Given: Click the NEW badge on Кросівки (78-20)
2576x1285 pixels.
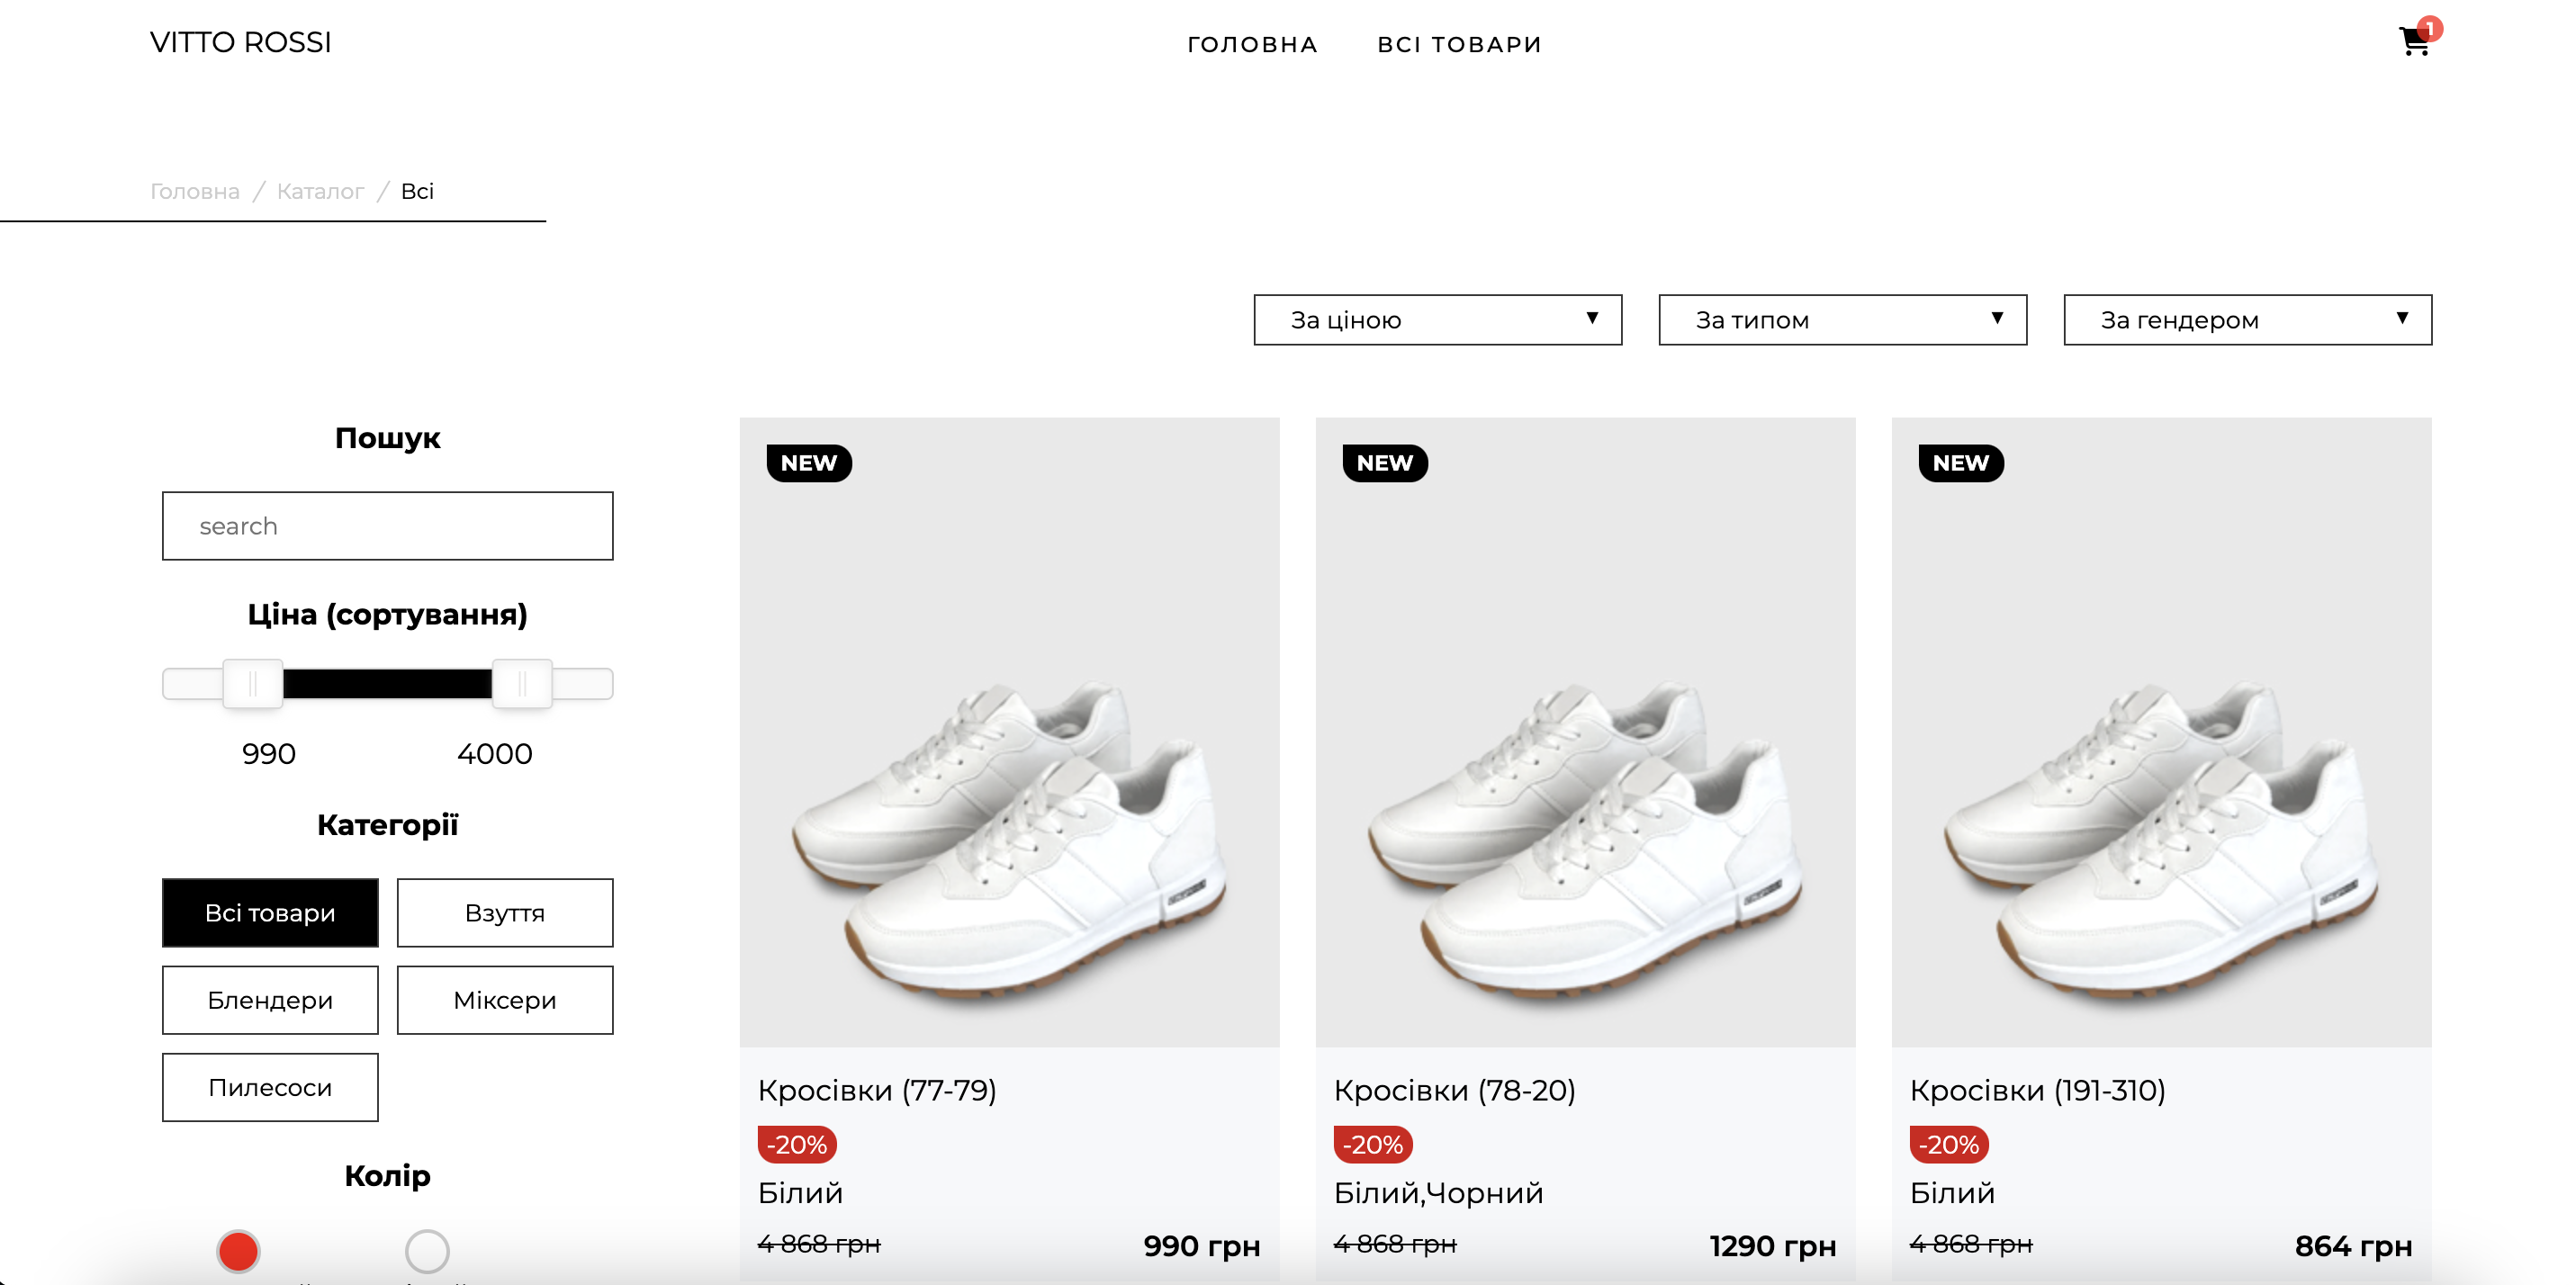Looking at the screenshot, I should tap(1384, 463).
